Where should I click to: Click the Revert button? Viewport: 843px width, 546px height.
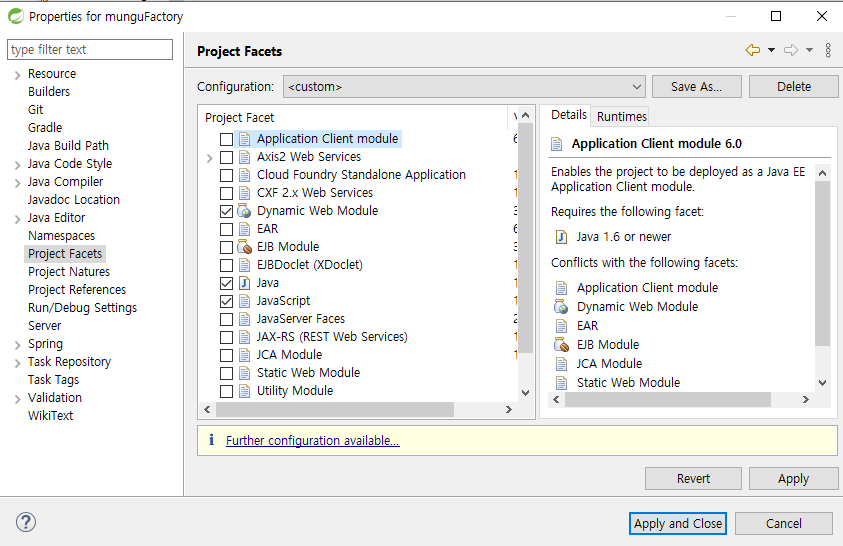[x=693, y=478]
